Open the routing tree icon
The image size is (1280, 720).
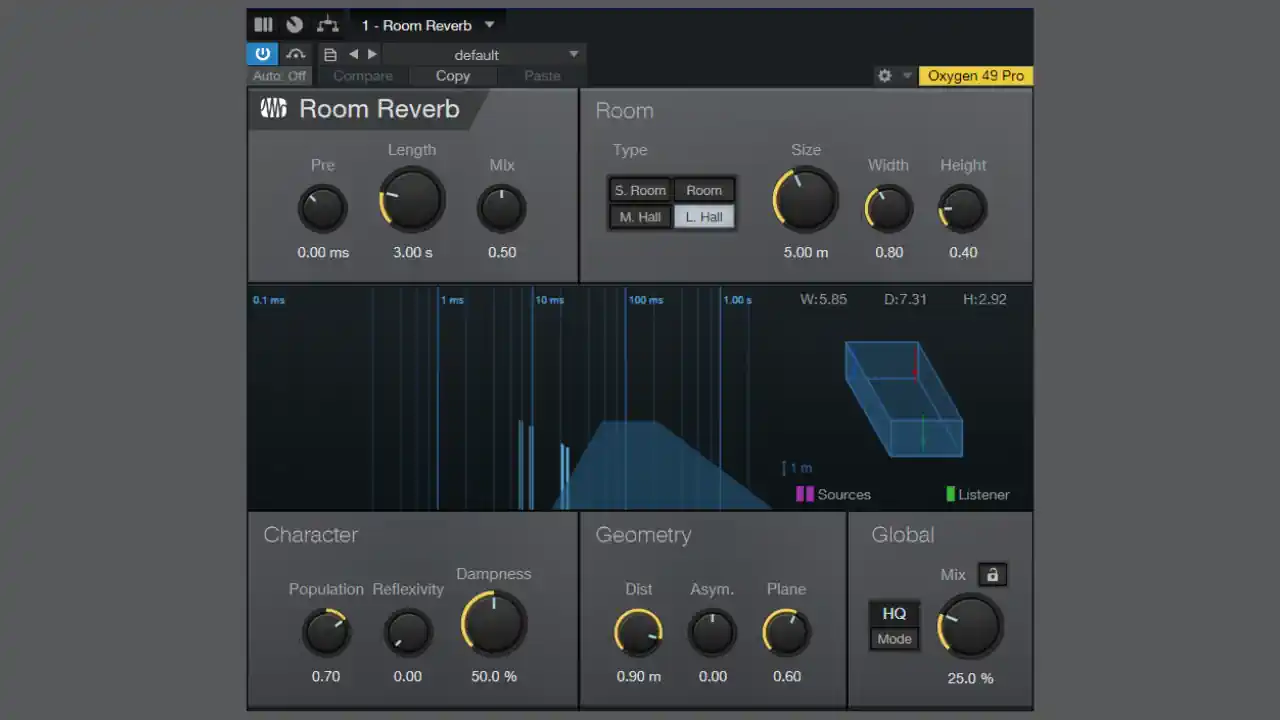pyautogui.click(x=327, y=25)
